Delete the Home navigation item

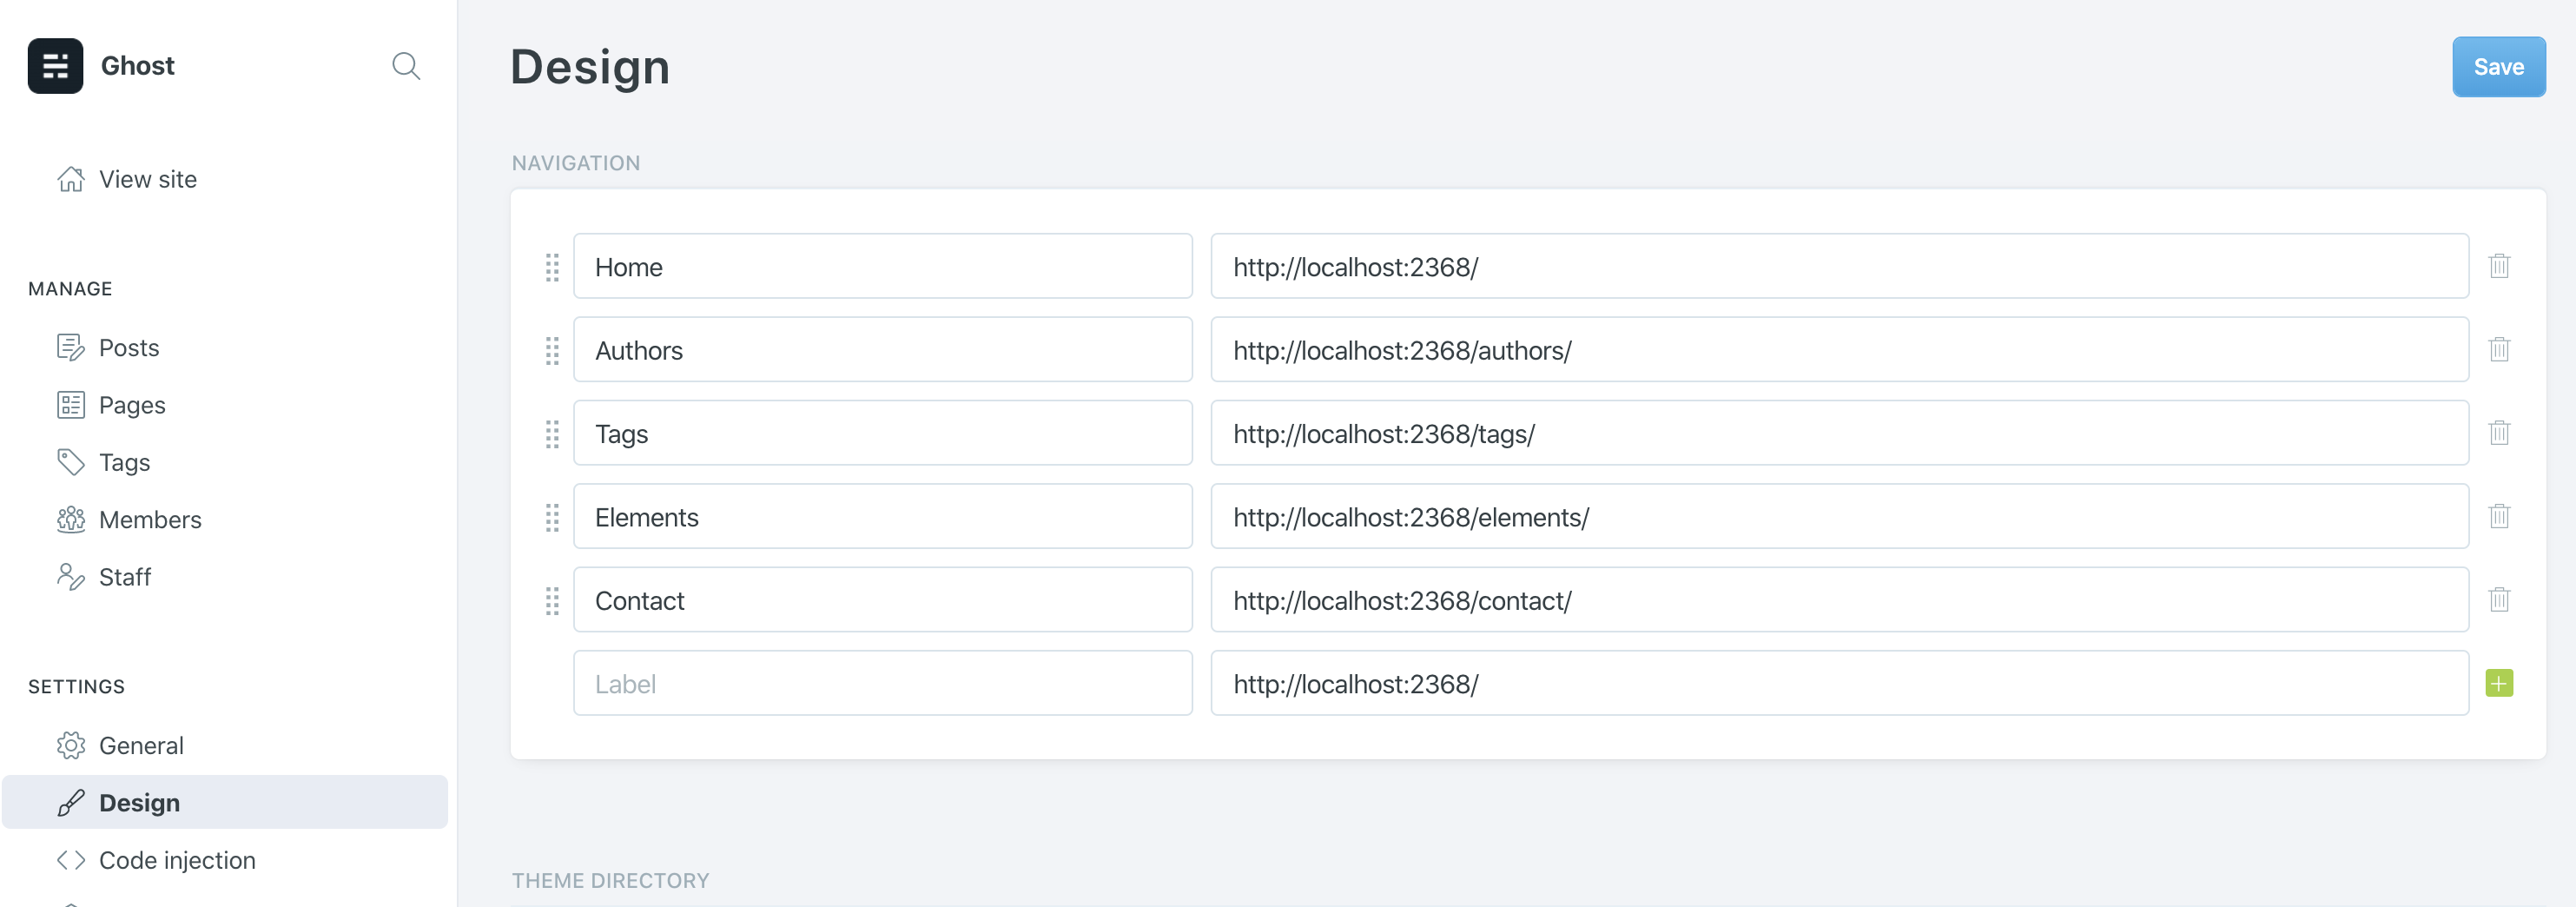2498,266
